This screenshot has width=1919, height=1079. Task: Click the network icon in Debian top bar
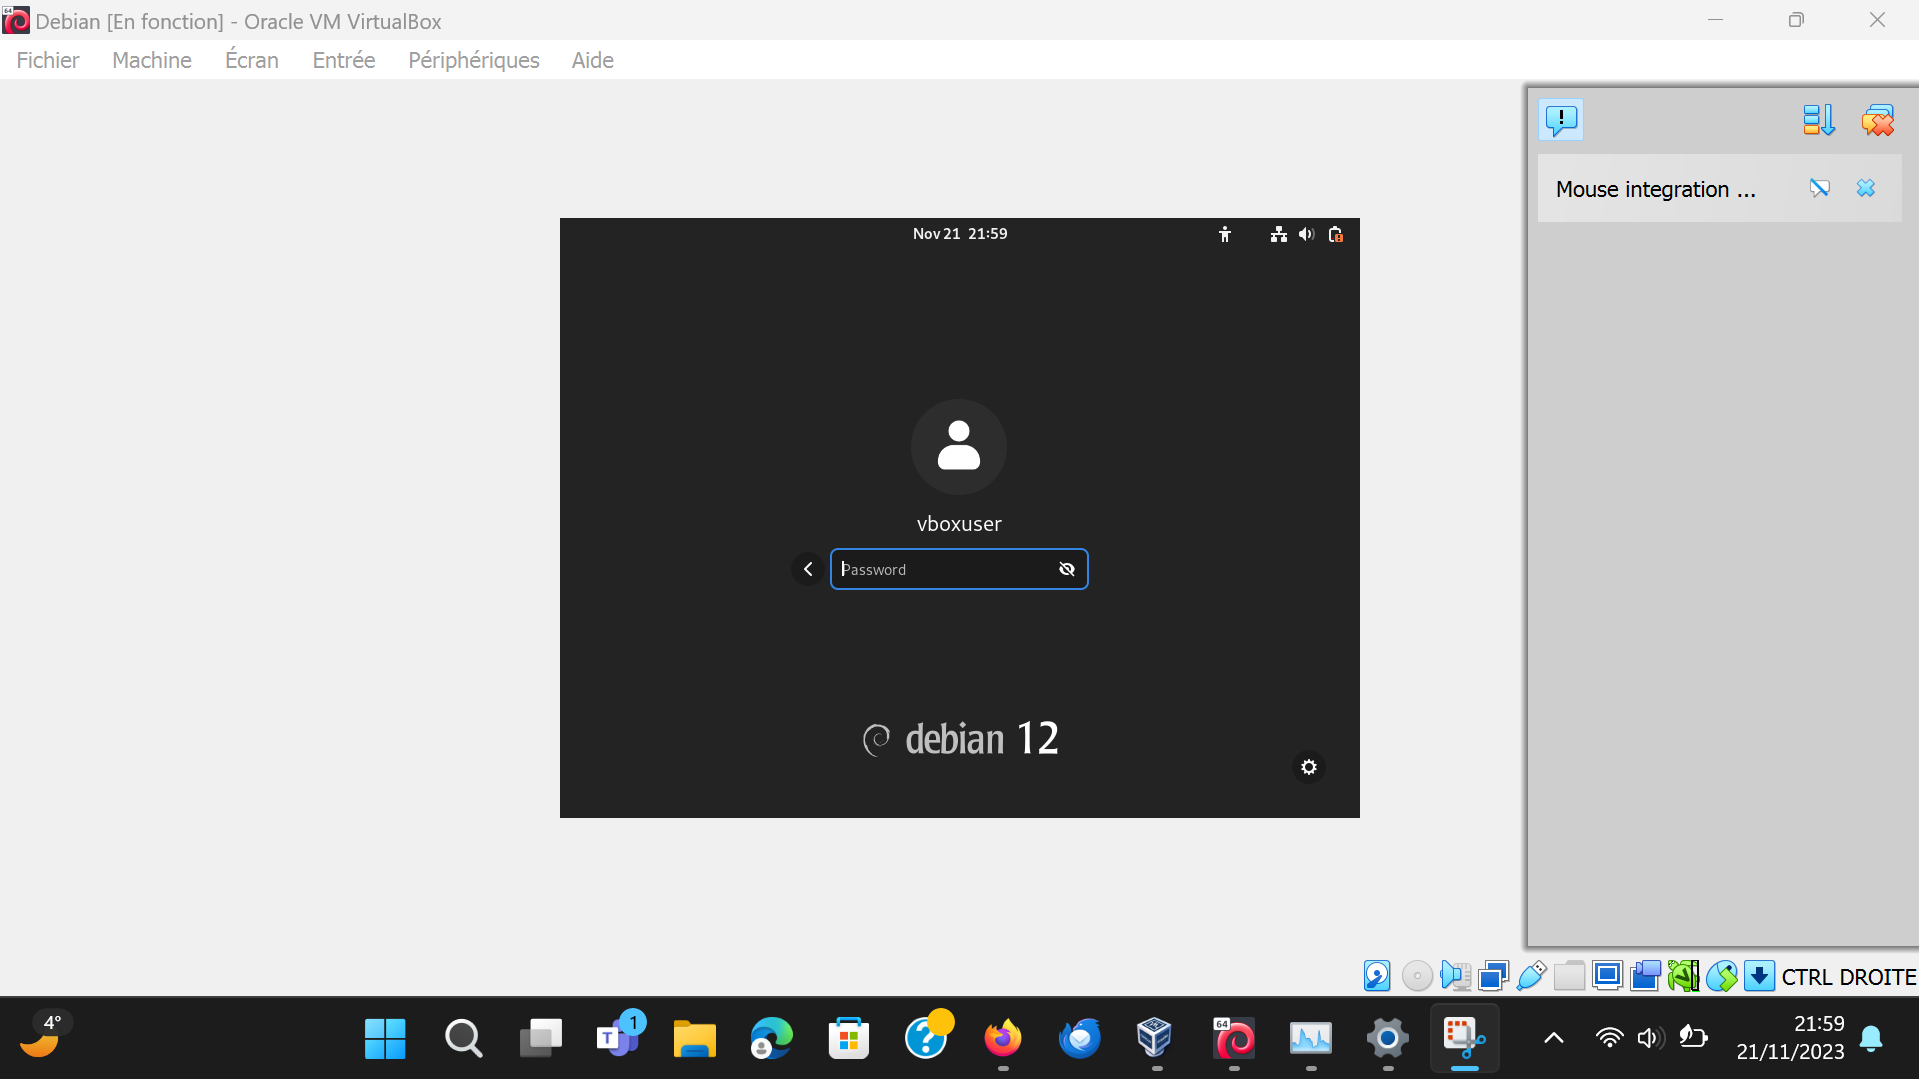click(1278, 234)
